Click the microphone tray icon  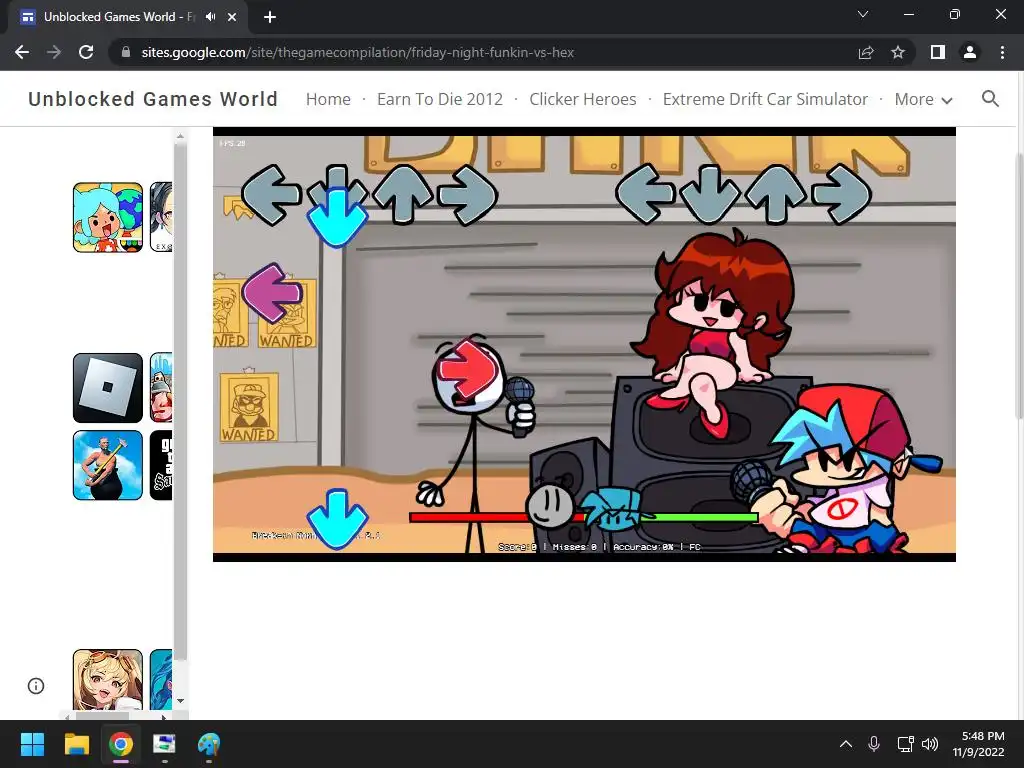click(x=874, y=744)
